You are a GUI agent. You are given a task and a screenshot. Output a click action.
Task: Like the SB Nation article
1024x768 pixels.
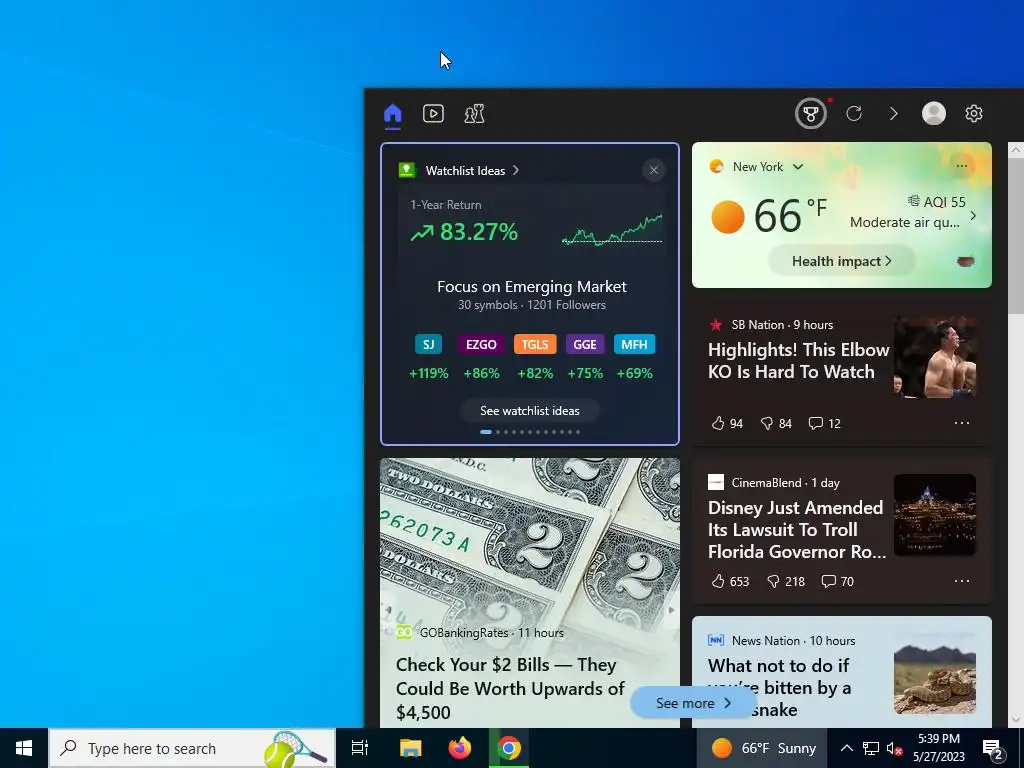tap(727, 423)
